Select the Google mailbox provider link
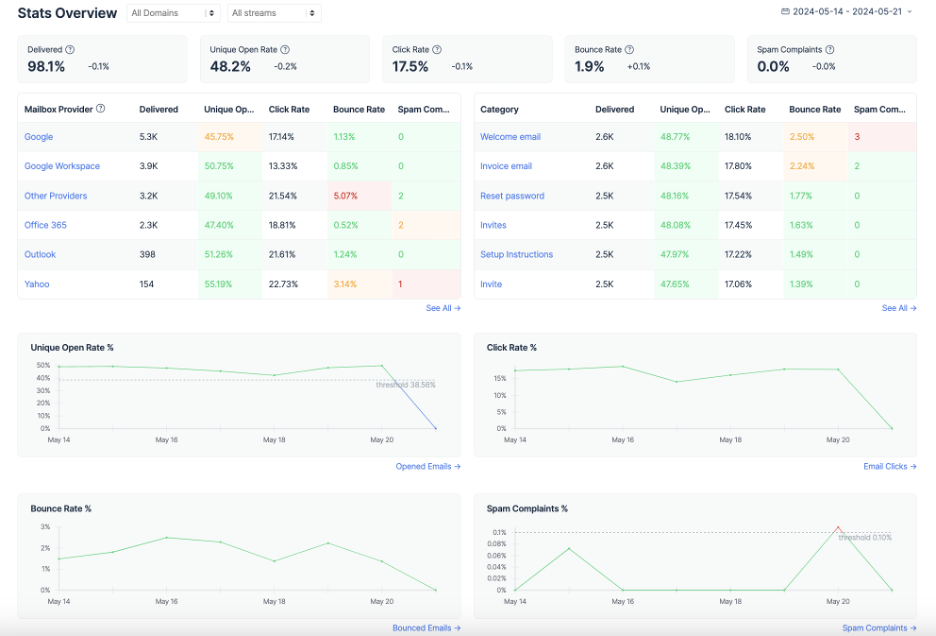The width and height of the screenshot is (936, 636). [x=38, y=137]
